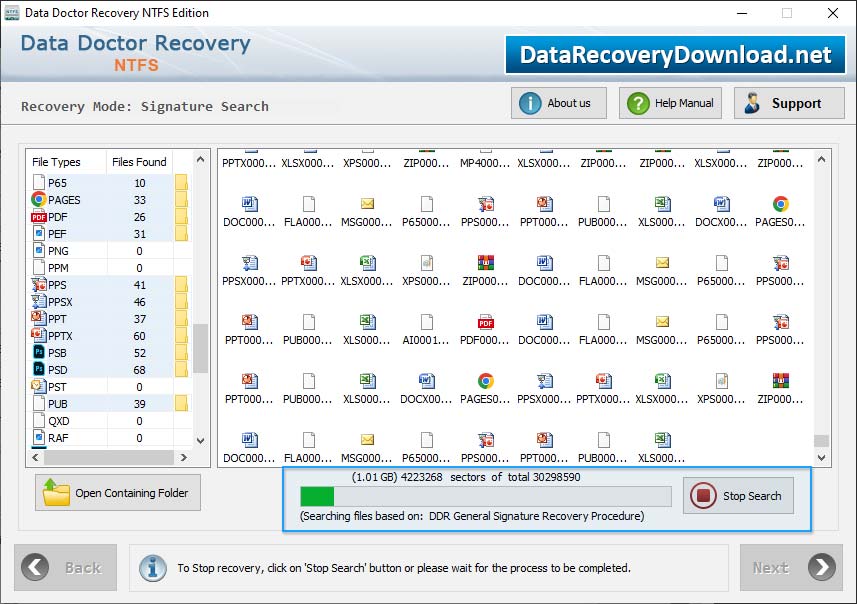Image resolution: width=857 pixels, height=604 pixels.
Task: Click the search progress bar
Action: pos(485,496)
